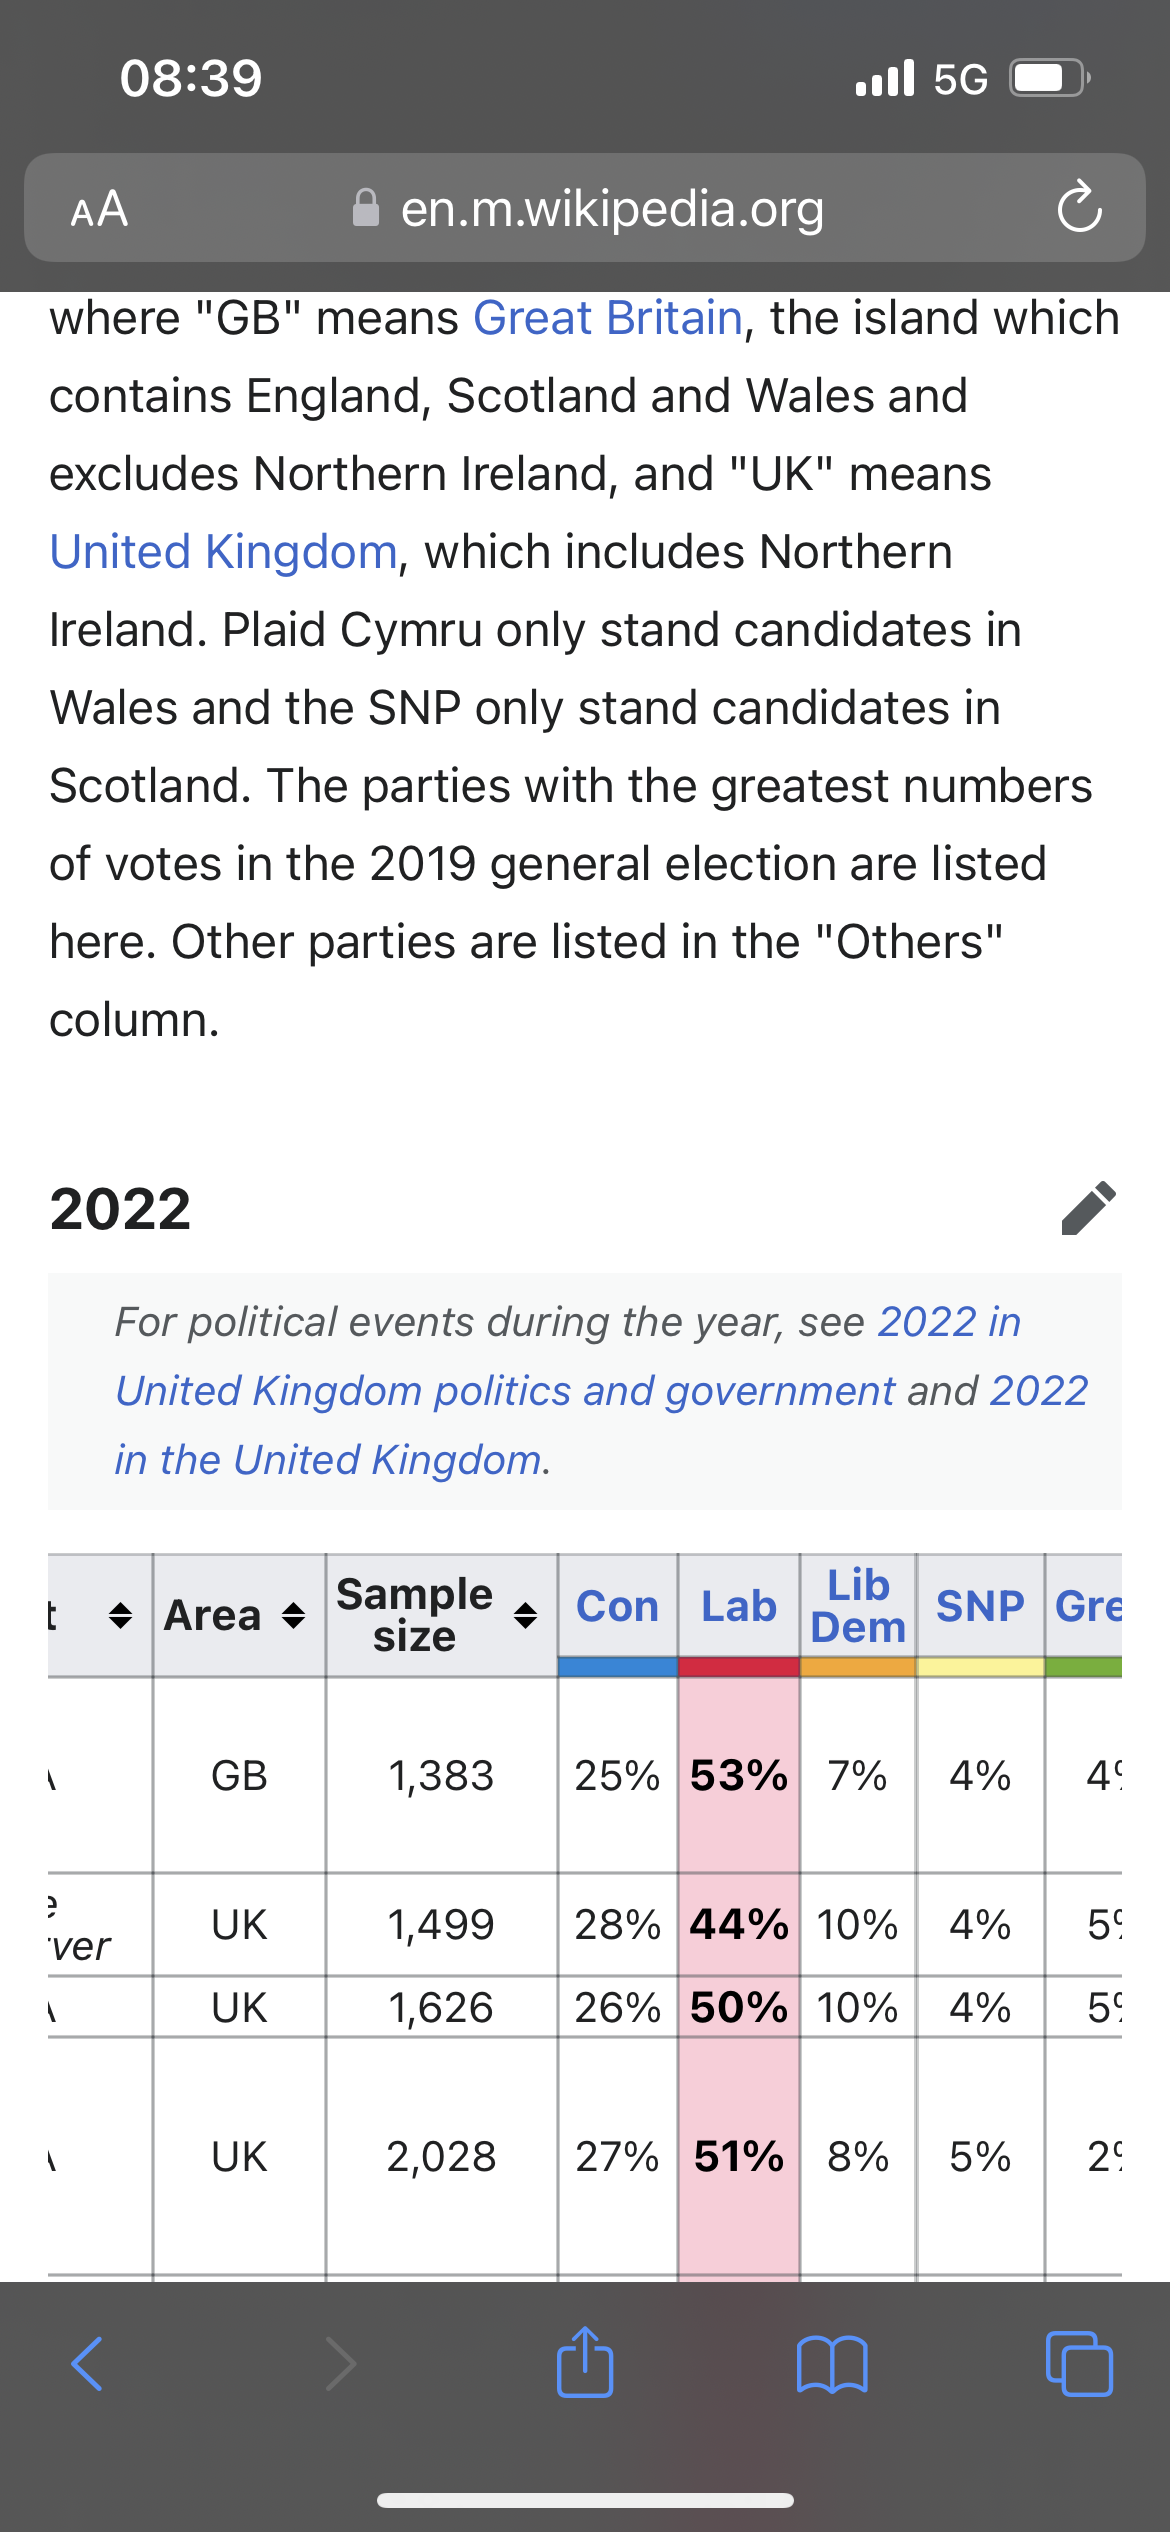
Task: Open the bookmarks book icon
Action: tap(832, 2364)
